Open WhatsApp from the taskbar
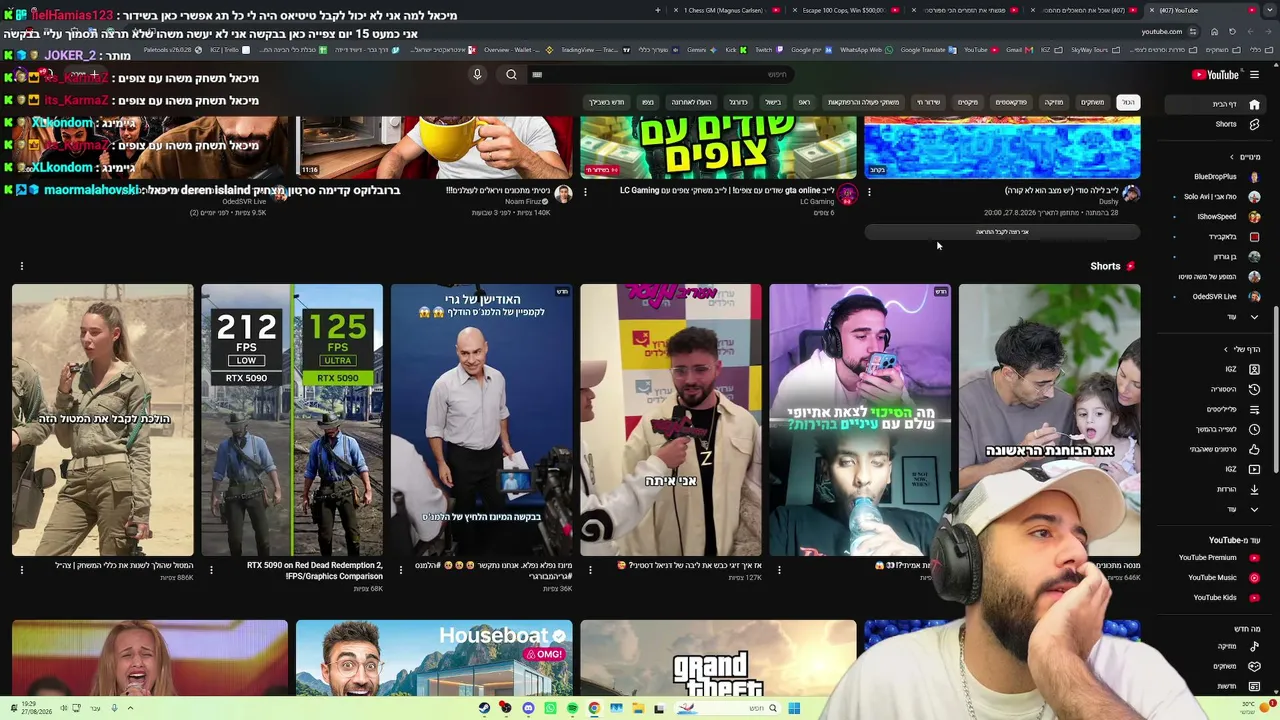This screenshot has width=1280, height=720. [x=550, y=709]
